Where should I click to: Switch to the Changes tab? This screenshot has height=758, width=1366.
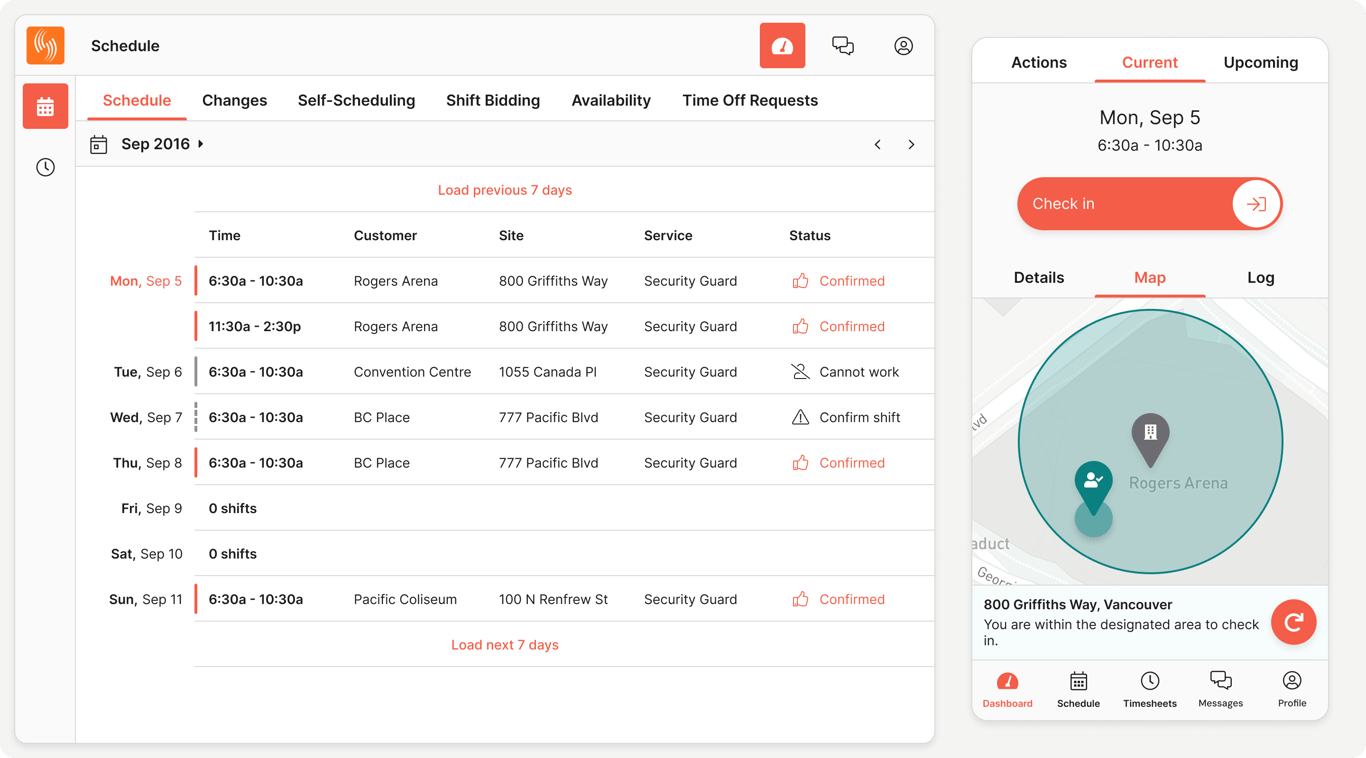(234, 100)
